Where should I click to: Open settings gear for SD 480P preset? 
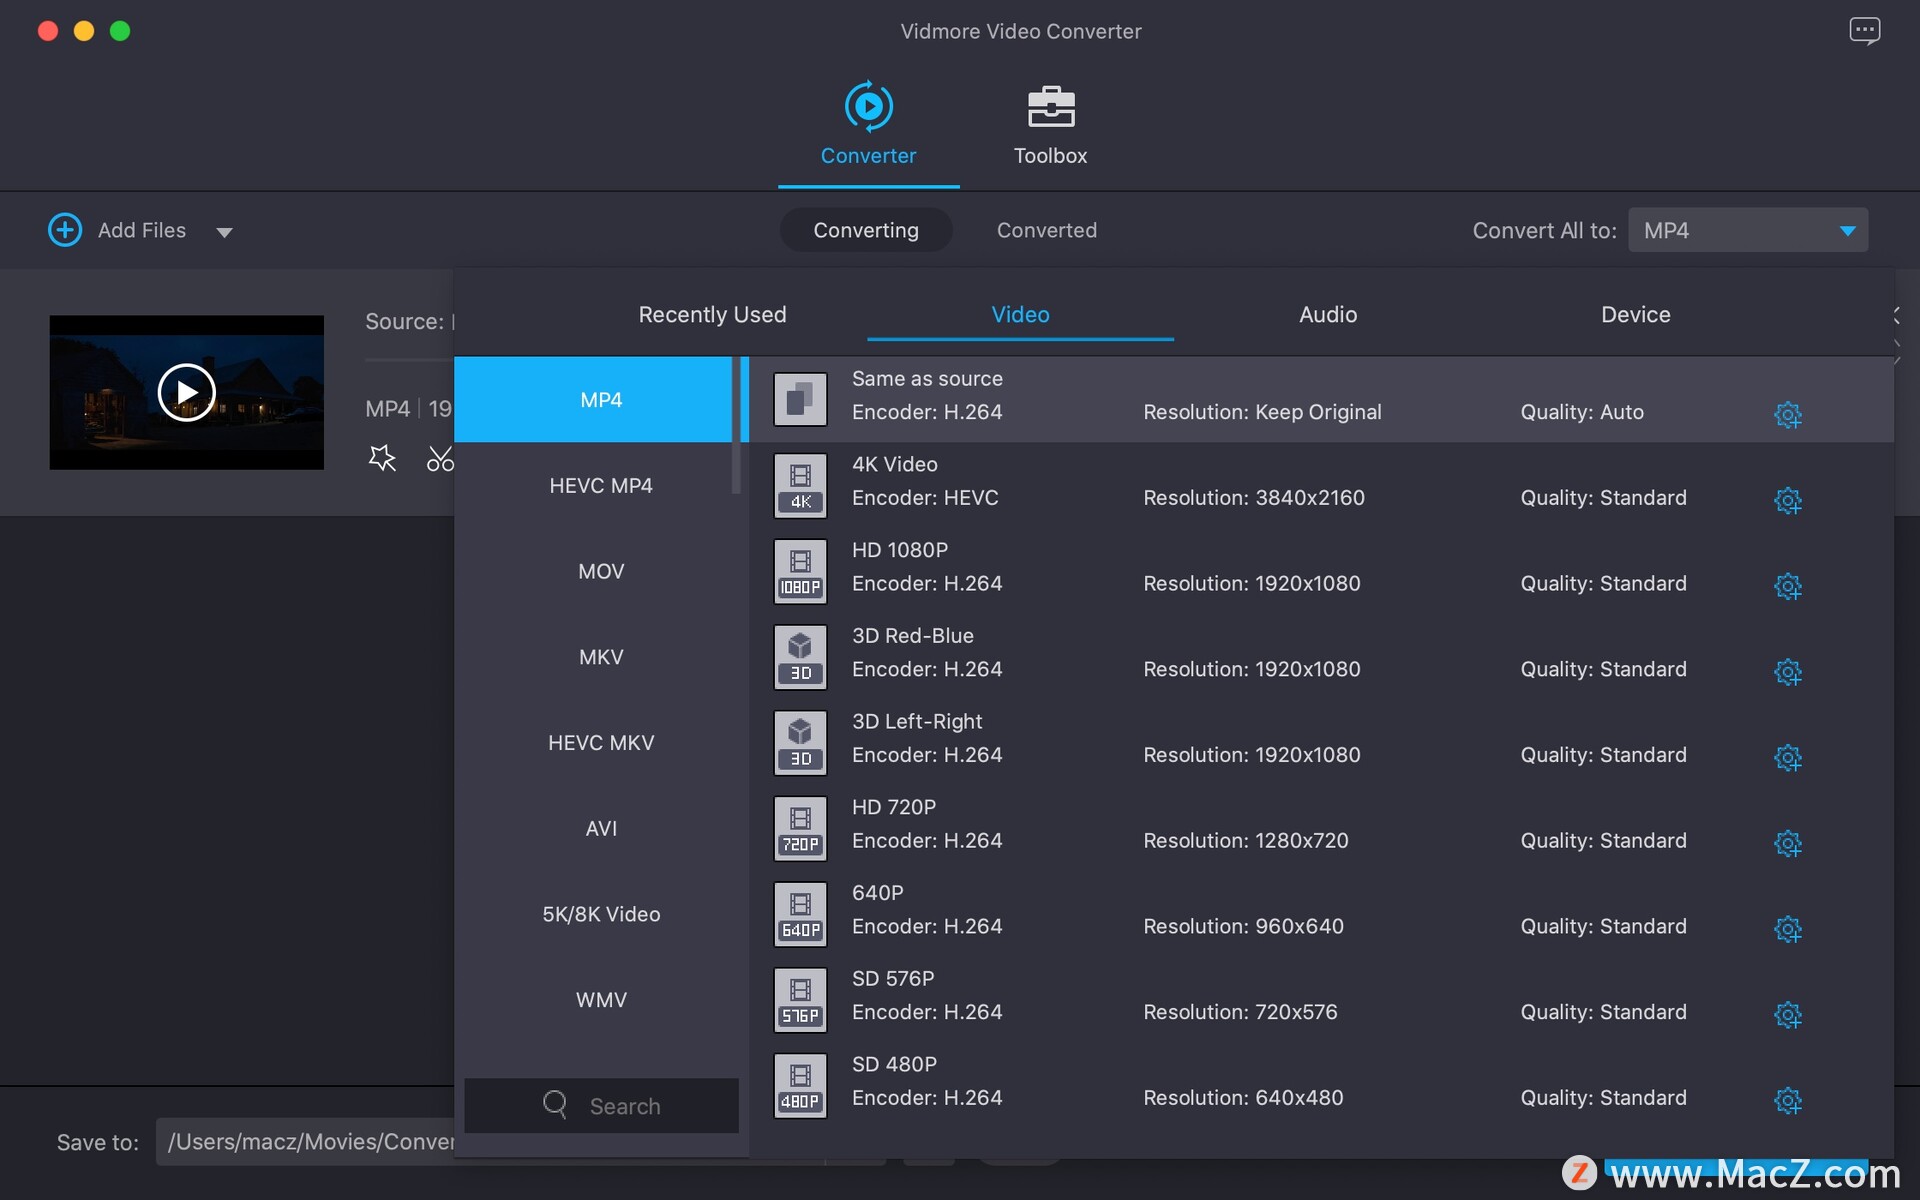pos(1788,1101)
